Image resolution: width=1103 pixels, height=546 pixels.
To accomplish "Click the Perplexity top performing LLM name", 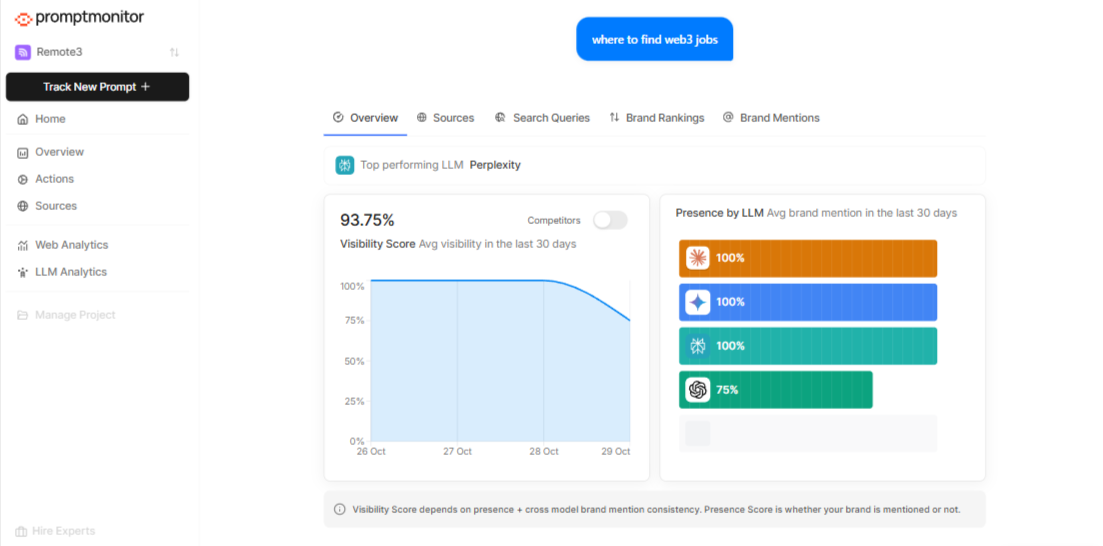I will point(495,165).
